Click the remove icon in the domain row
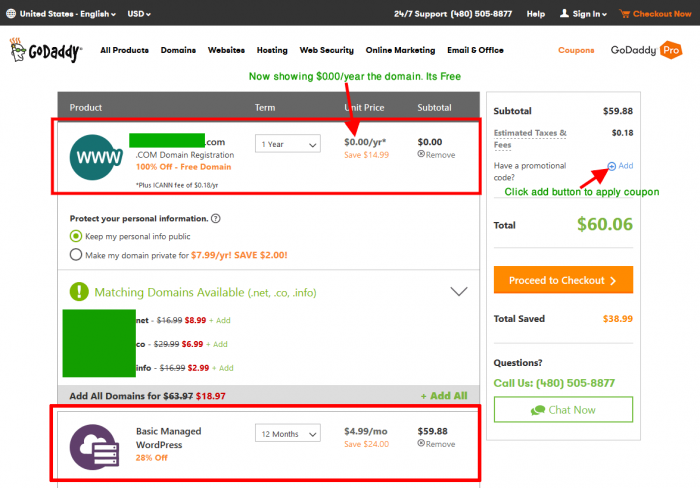This screenshot has width=700, height=488. [x=421, y=154]
